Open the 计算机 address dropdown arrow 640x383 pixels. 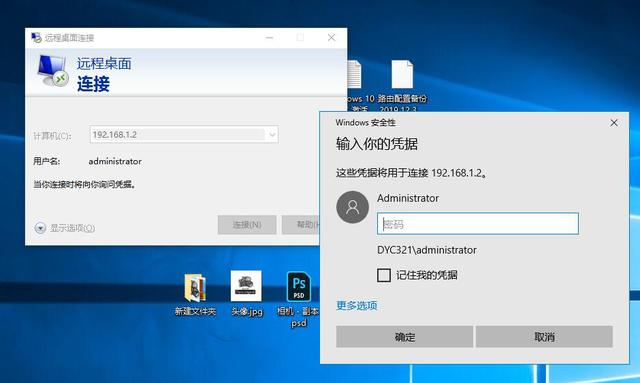[272, 135]
